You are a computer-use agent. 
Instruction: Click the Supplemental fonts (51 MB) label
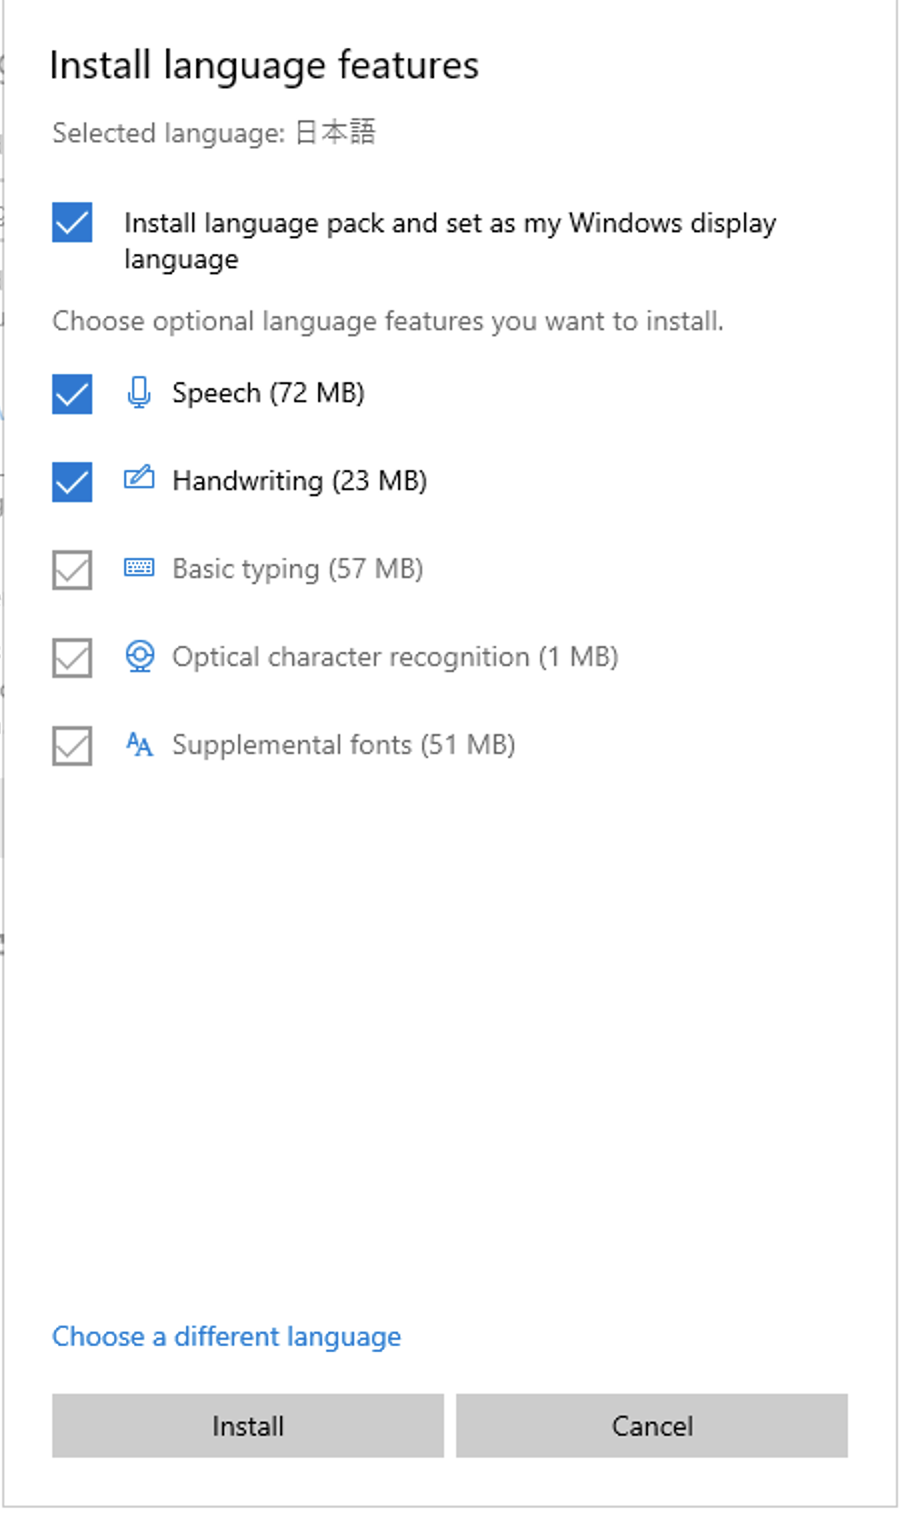click(344, 745)
